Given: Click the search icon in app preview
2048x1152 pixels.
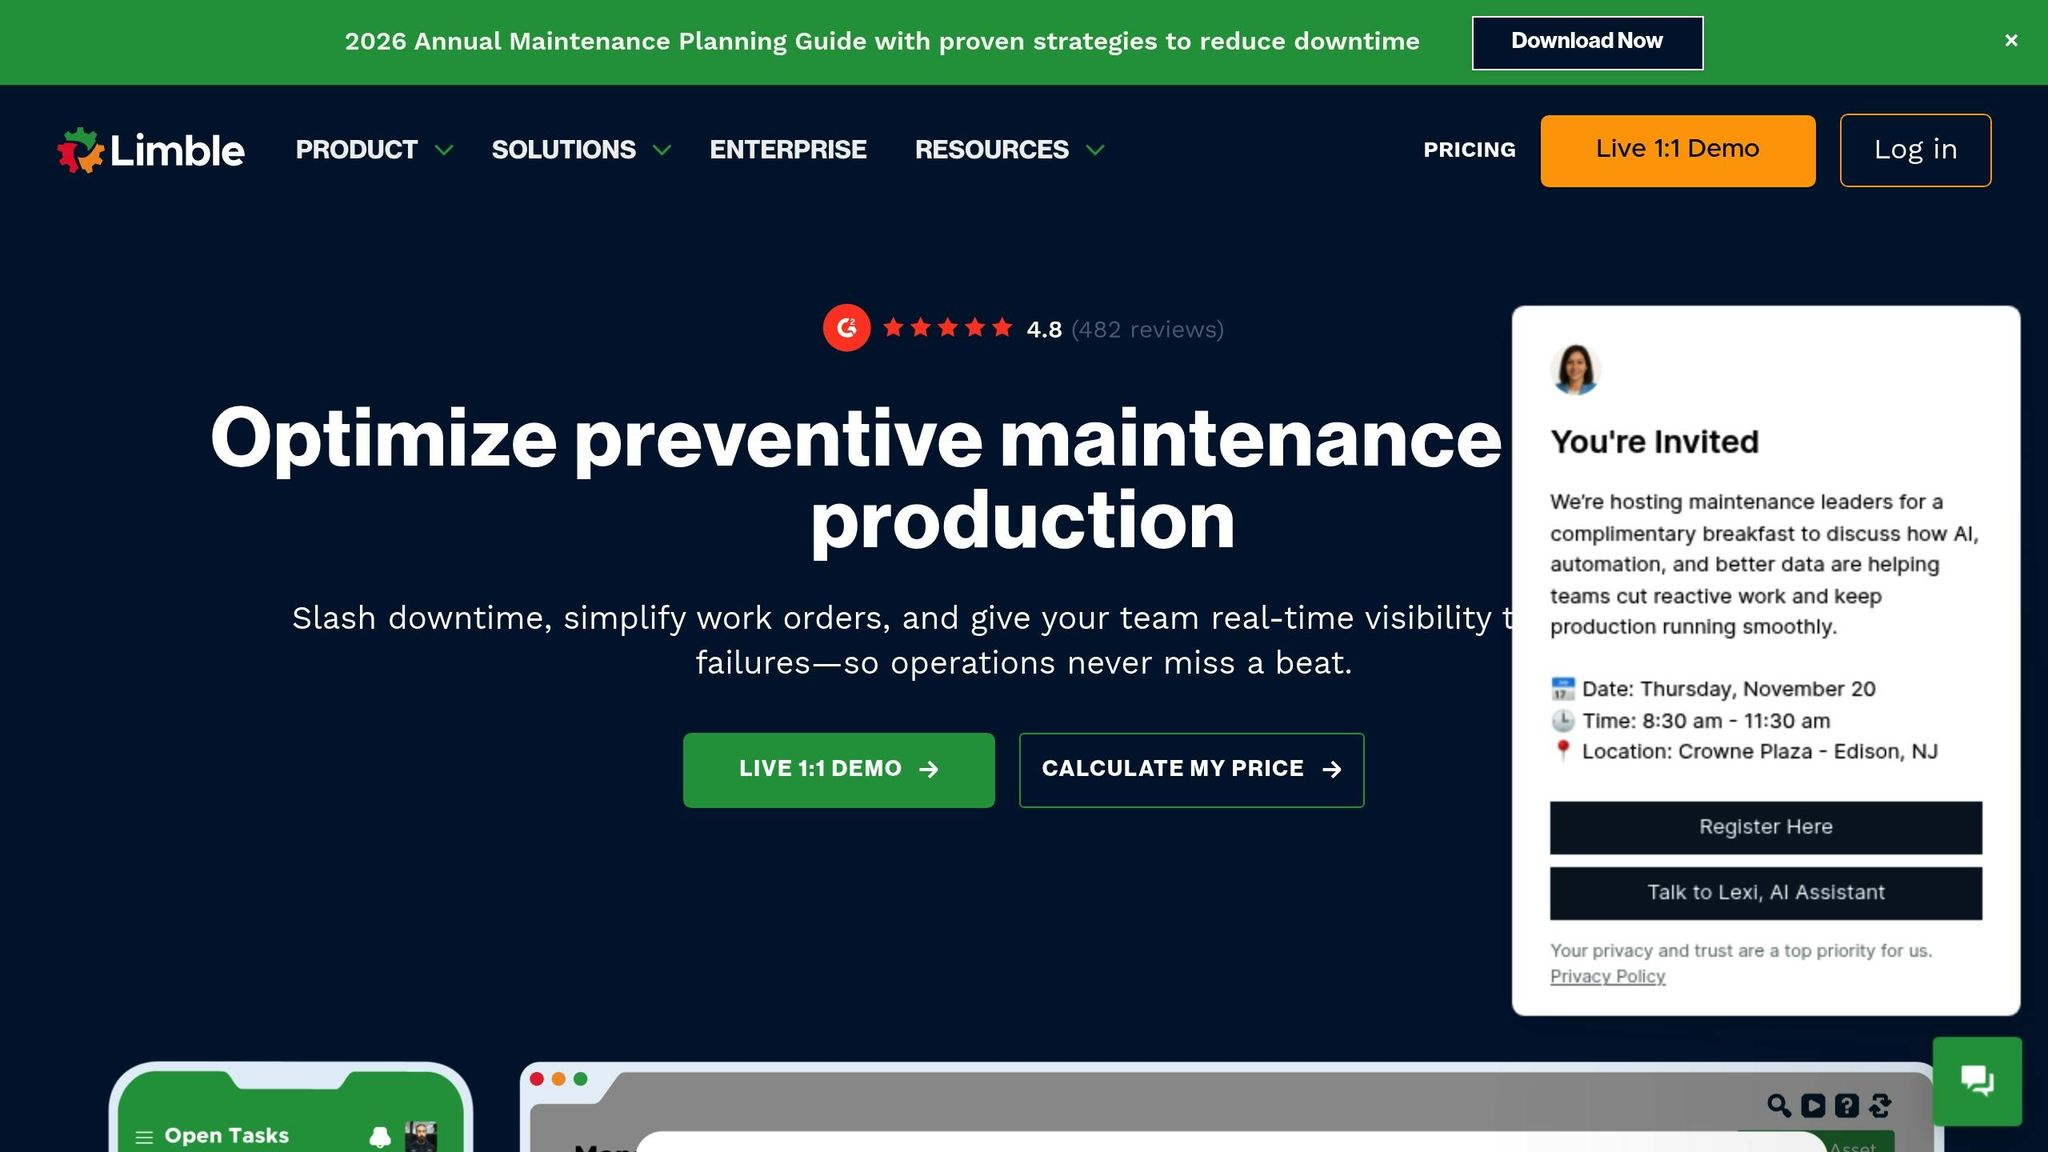Looking at the screenshot, I should click(x=1778, y=1105).
